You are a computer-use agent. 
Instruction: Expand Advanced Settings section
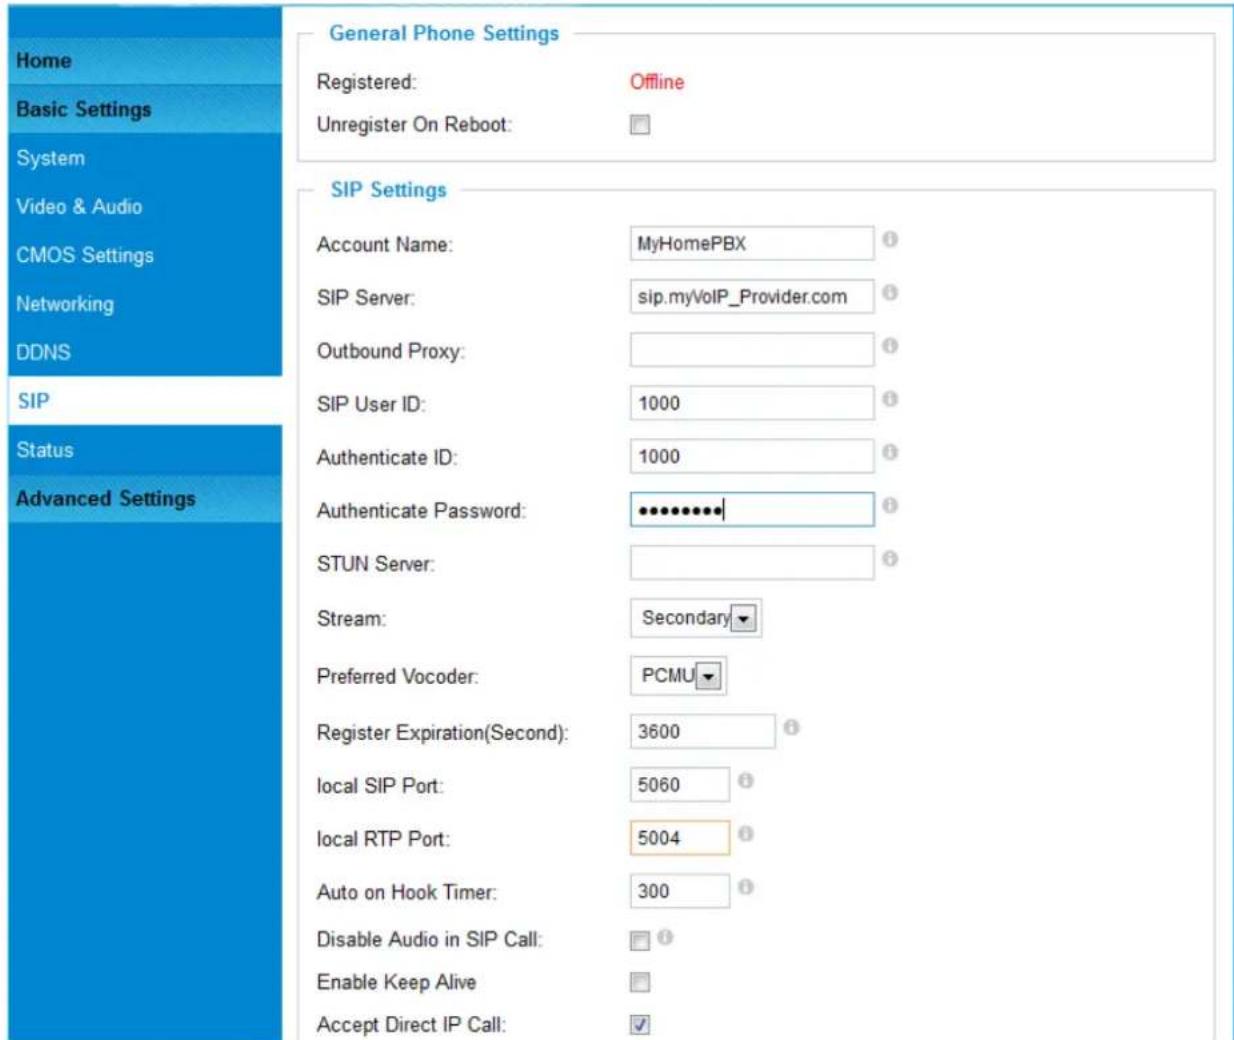click(x=145, y=498)
